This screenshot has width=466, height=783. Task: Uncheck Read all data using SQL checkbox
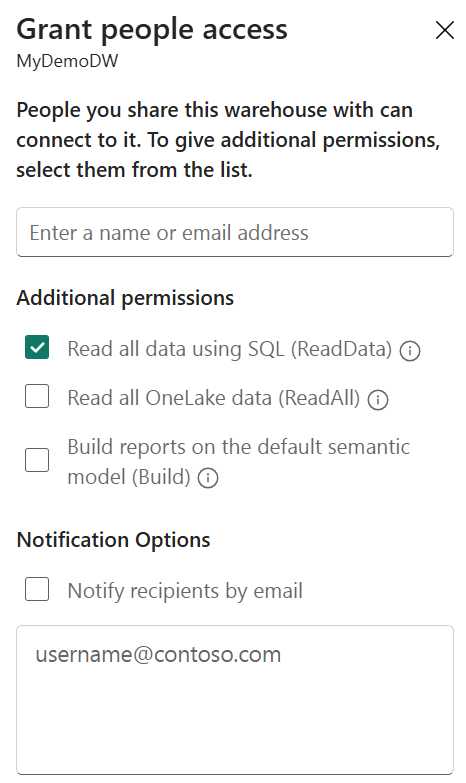point(37,347)
